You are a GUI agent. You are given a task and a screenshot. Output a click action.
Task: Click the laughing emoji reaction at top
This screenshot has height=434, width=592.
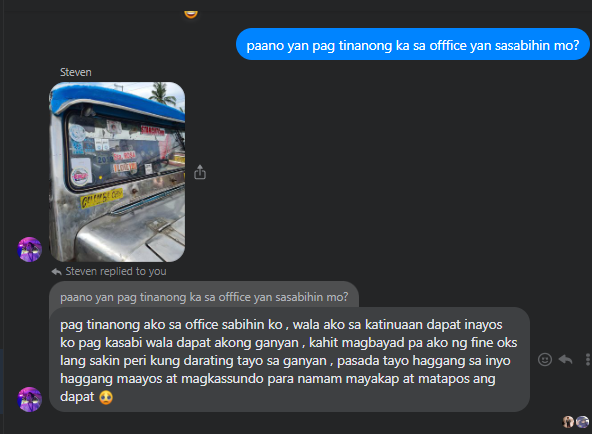pyautogui.click(x=191, y=14)
